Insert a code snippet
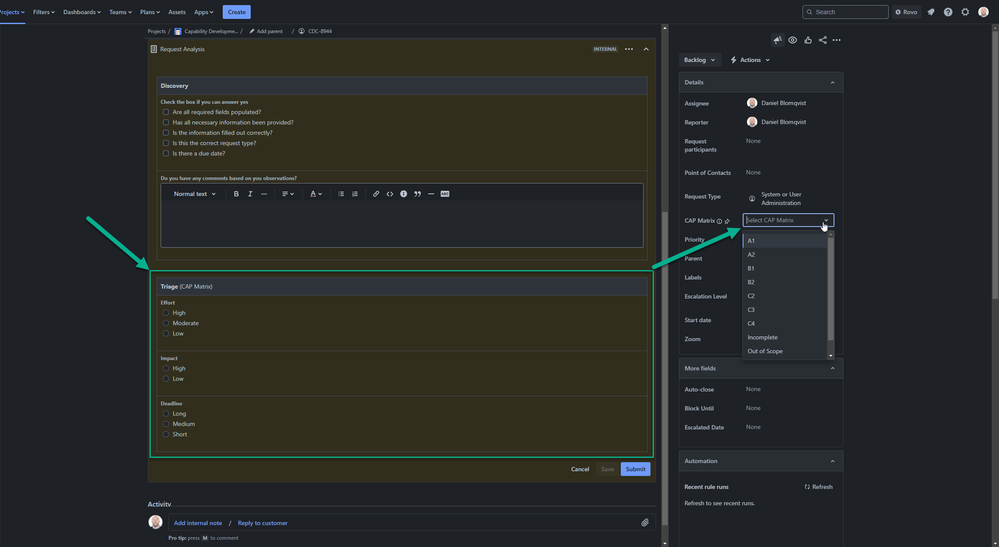The width and height of the screenshot is (999, 547). 390,194
